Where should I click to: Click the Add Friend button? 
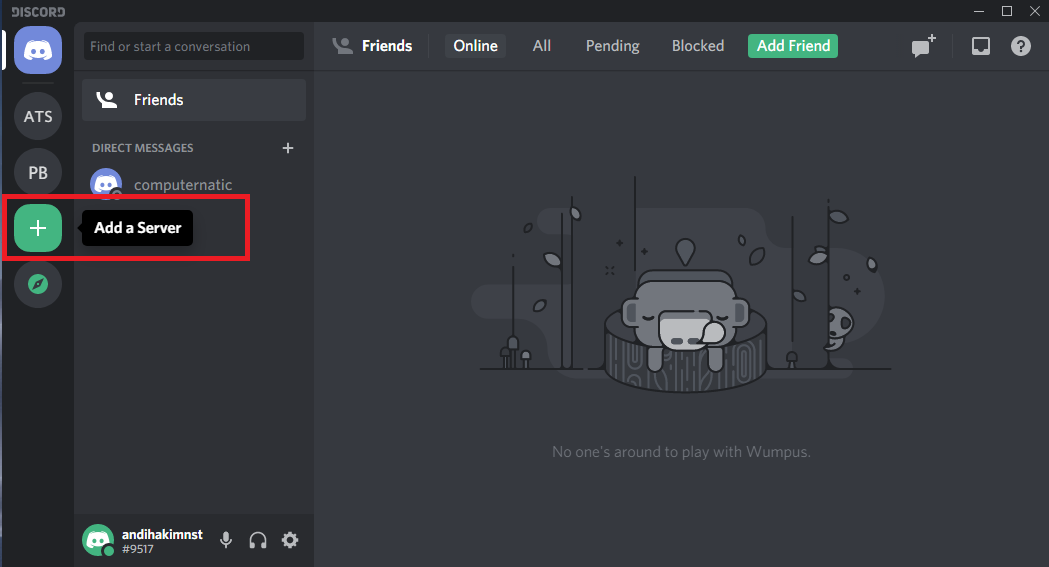coord(793,46)
